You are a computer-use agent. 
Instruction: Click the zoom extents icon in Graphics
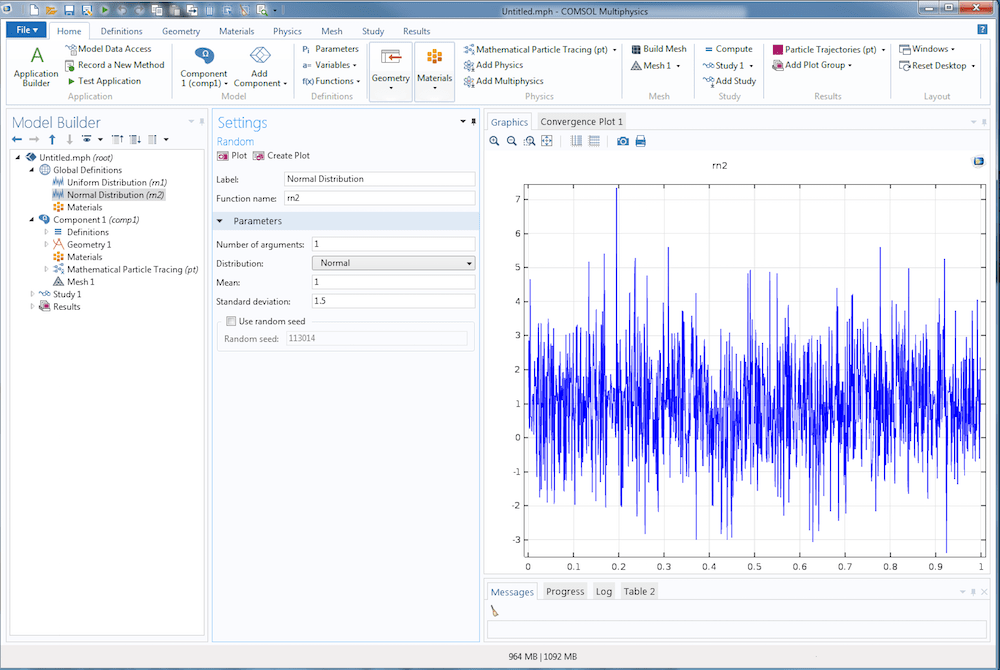(x=547, y=141)
